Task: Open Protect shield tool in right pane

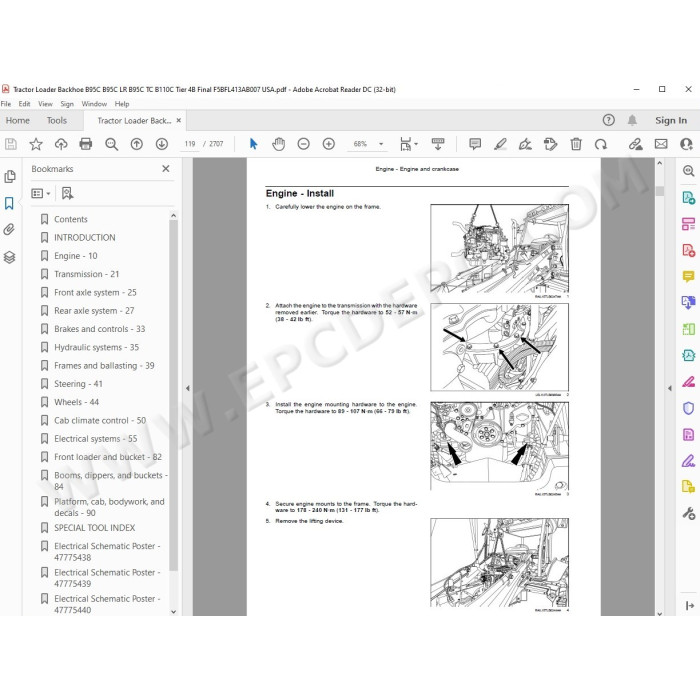Action: 688,408
